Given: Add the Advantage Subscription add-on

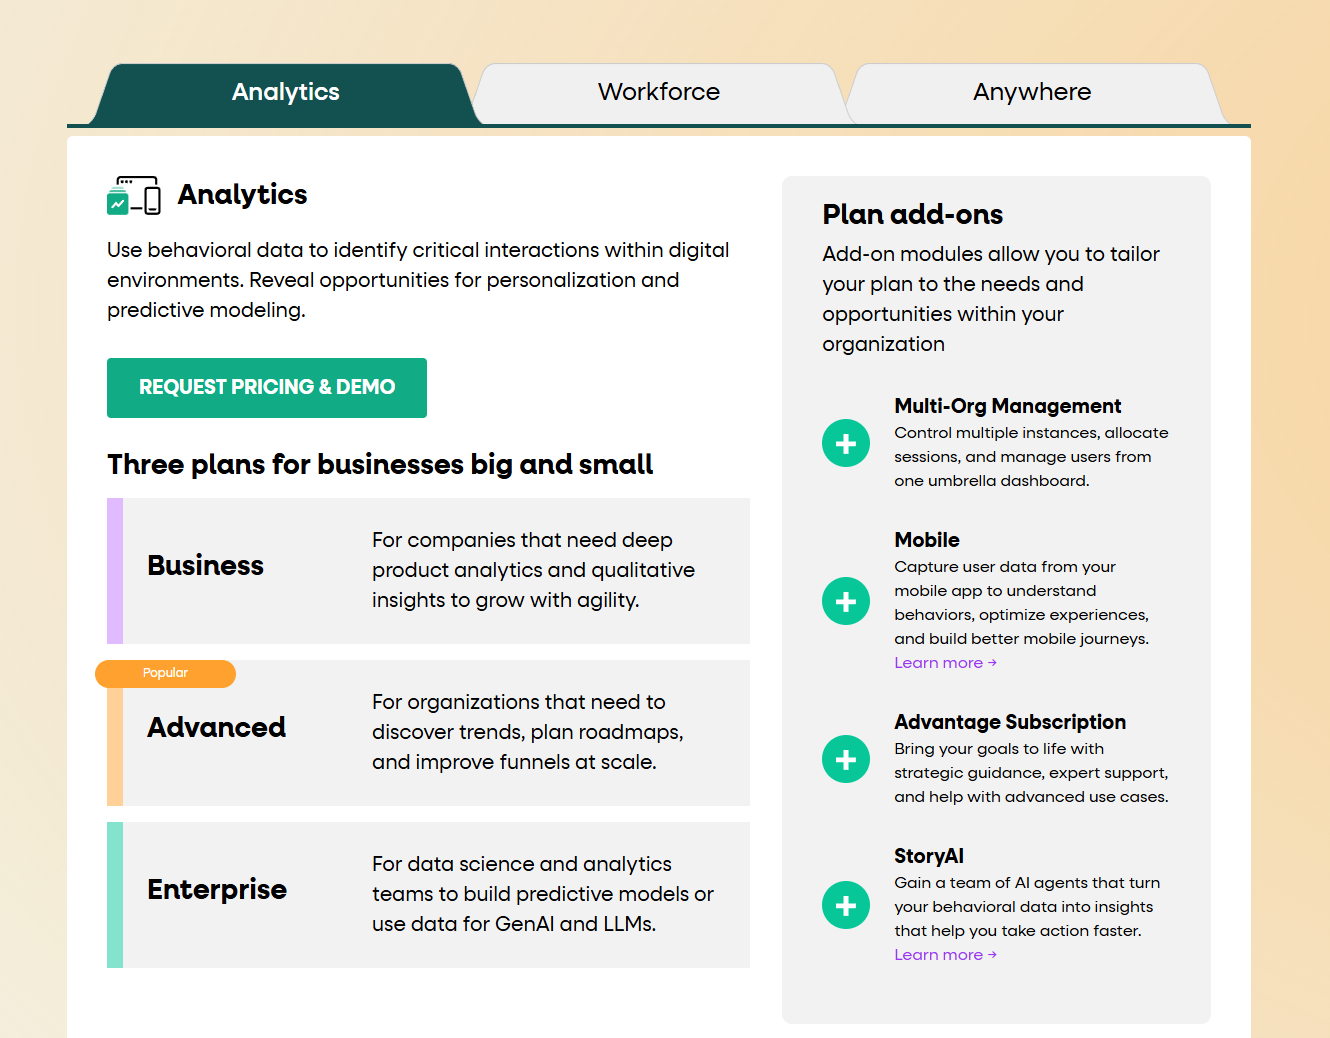Looking at the screenshot, I should pos(846,759).
